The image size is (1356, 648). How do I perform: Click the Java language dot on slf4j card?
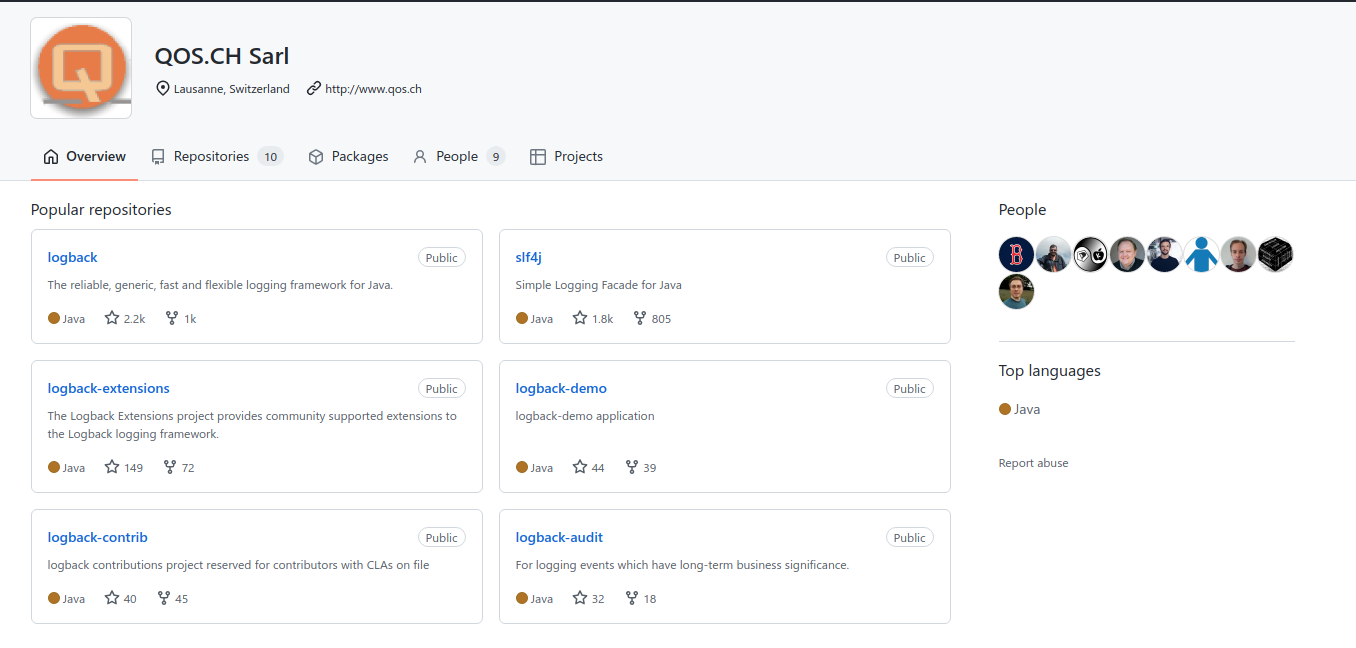(522, 318)
